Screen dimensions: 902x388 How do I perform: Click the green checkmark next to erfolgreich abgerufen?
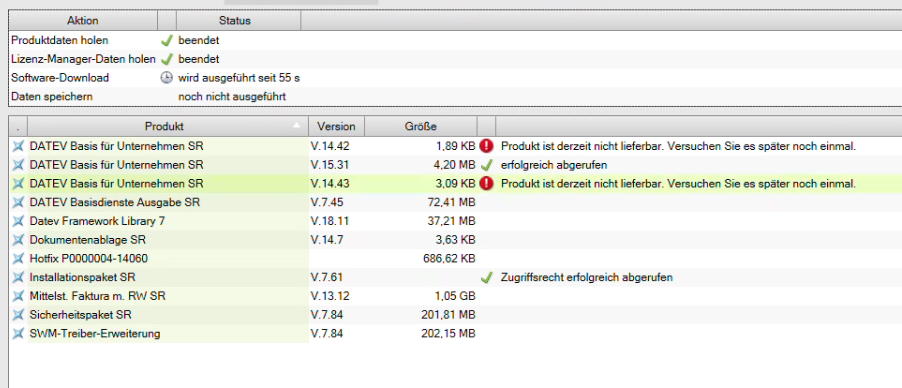(x=487, y=165)
